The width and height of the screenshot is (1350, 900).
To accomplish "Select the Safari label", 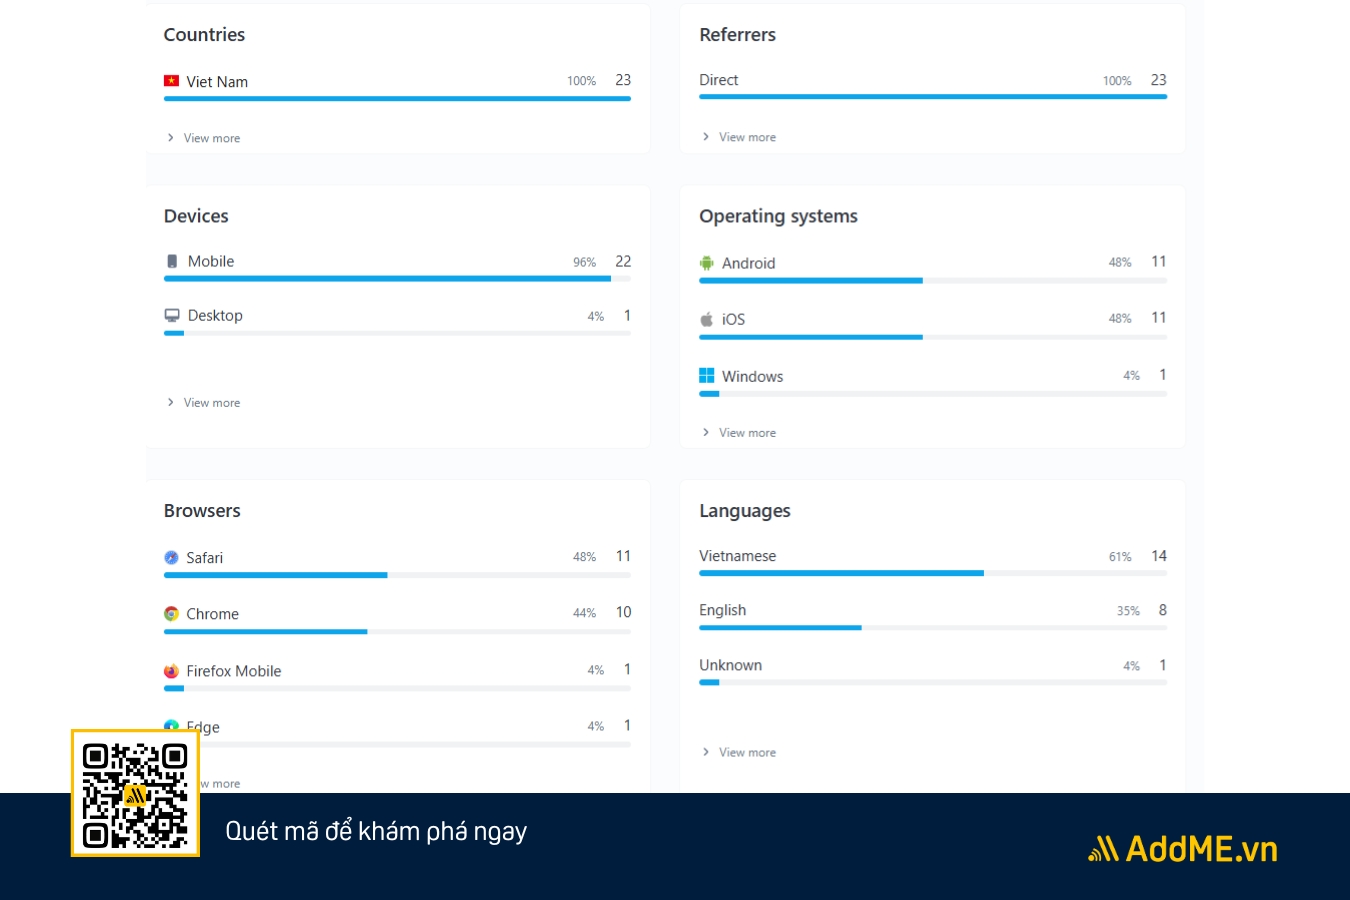I will click(x=205, y=558).
